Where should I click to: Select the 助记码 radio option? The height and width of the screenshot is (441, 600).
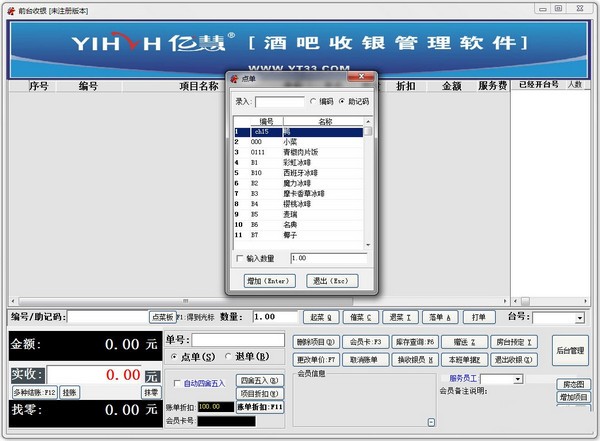[x=343, y=101]
